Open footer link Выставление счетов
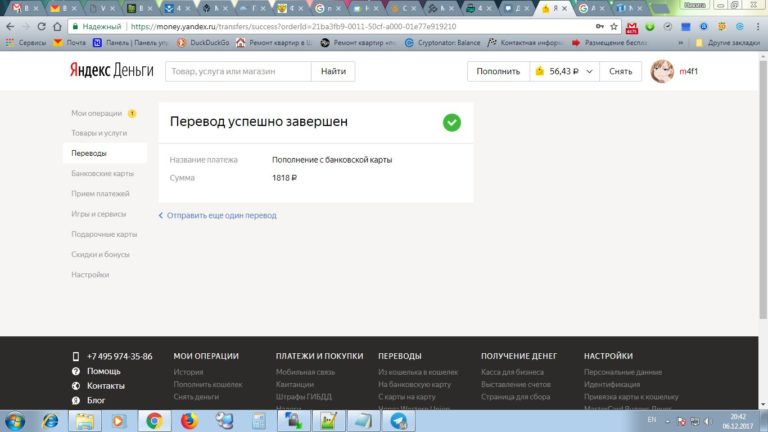The height and width of the screenshot is (432, 768). 516,384
